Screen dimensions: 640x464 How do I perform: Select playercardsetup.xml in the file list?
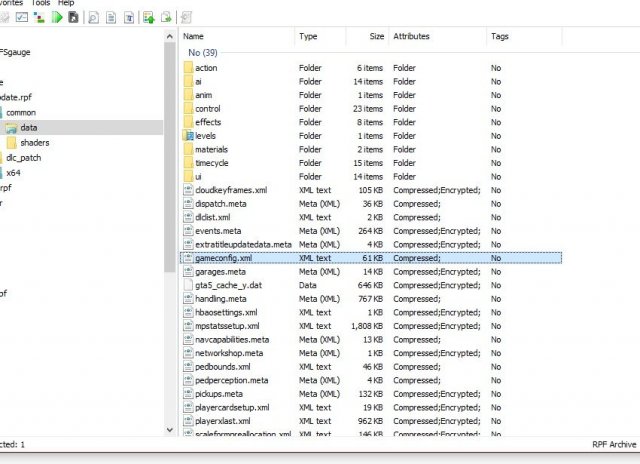pos(371,407)
